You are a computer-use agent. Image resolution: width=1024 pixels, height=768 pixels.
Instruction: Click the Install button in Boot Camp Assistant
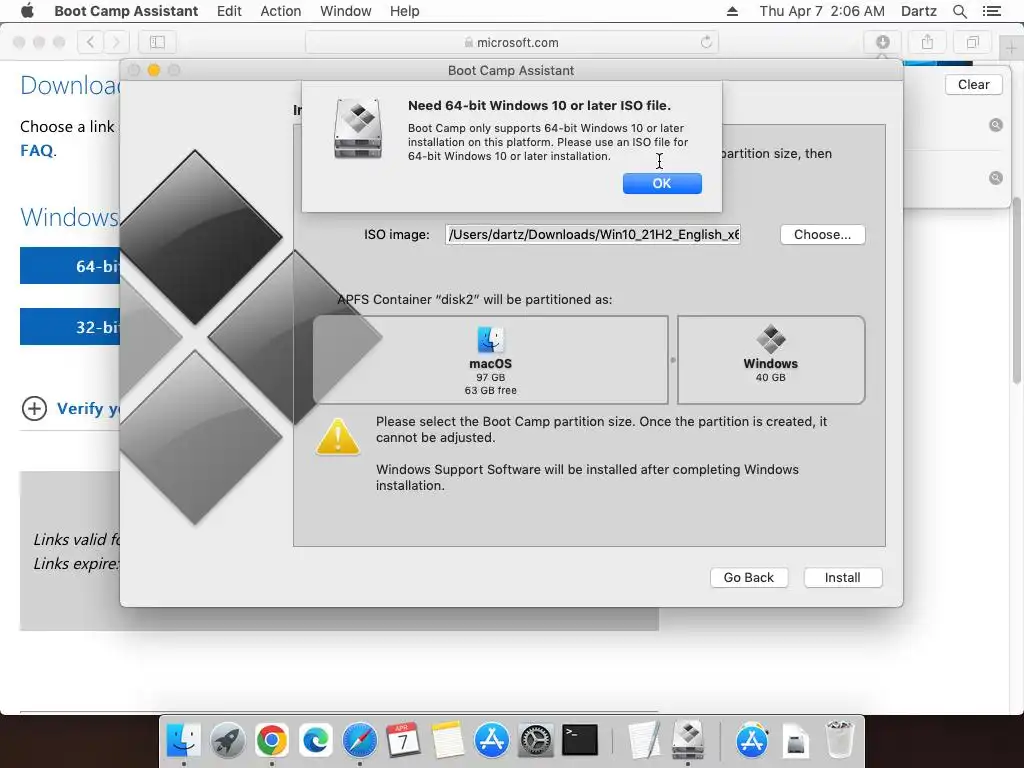(842, 577)
